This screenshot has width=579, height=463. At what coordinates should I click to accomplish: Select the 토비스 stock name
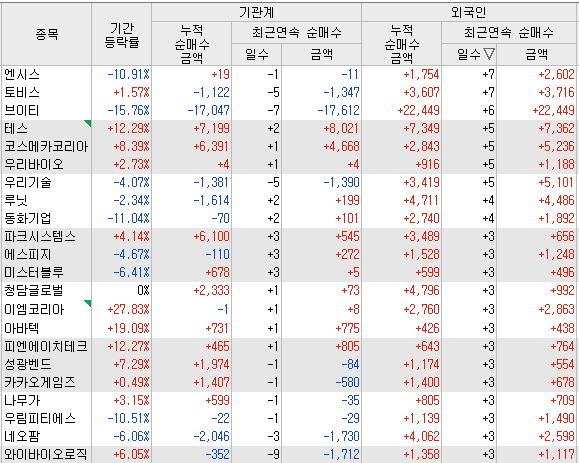point(22,92)
